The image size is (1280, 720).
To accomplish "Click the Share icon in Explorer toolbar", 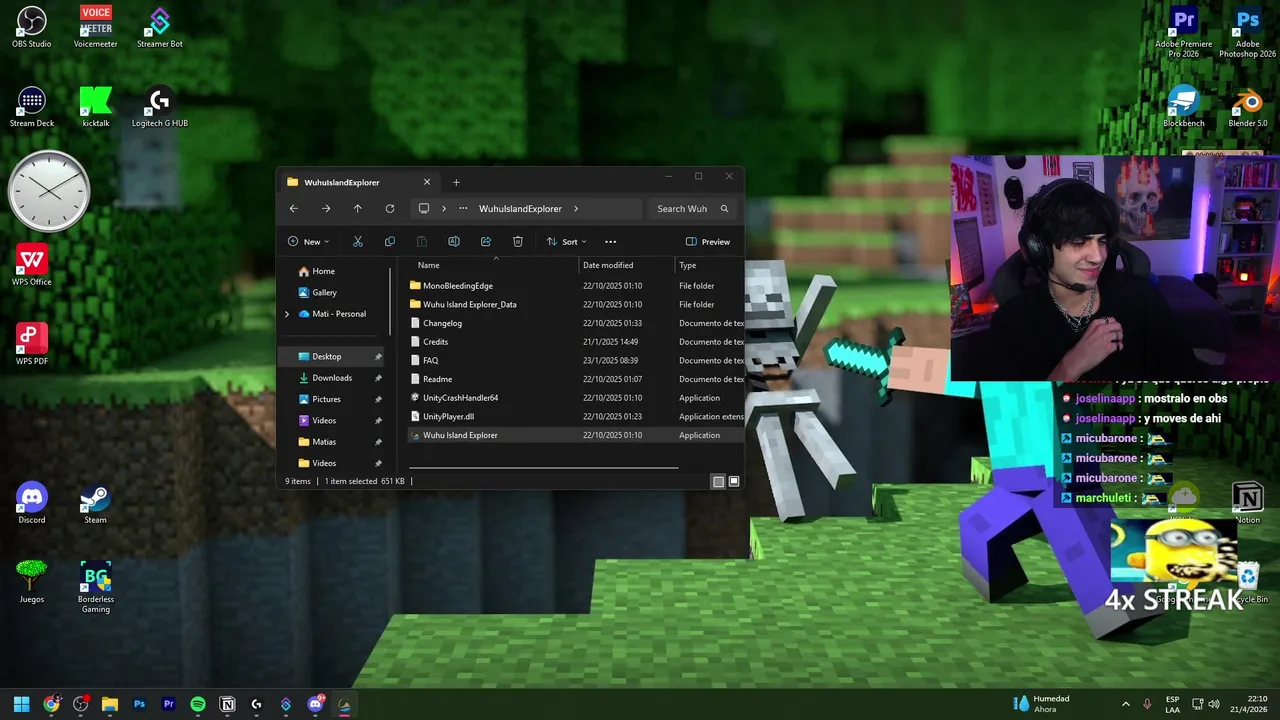I will click(x=486, y=242).
